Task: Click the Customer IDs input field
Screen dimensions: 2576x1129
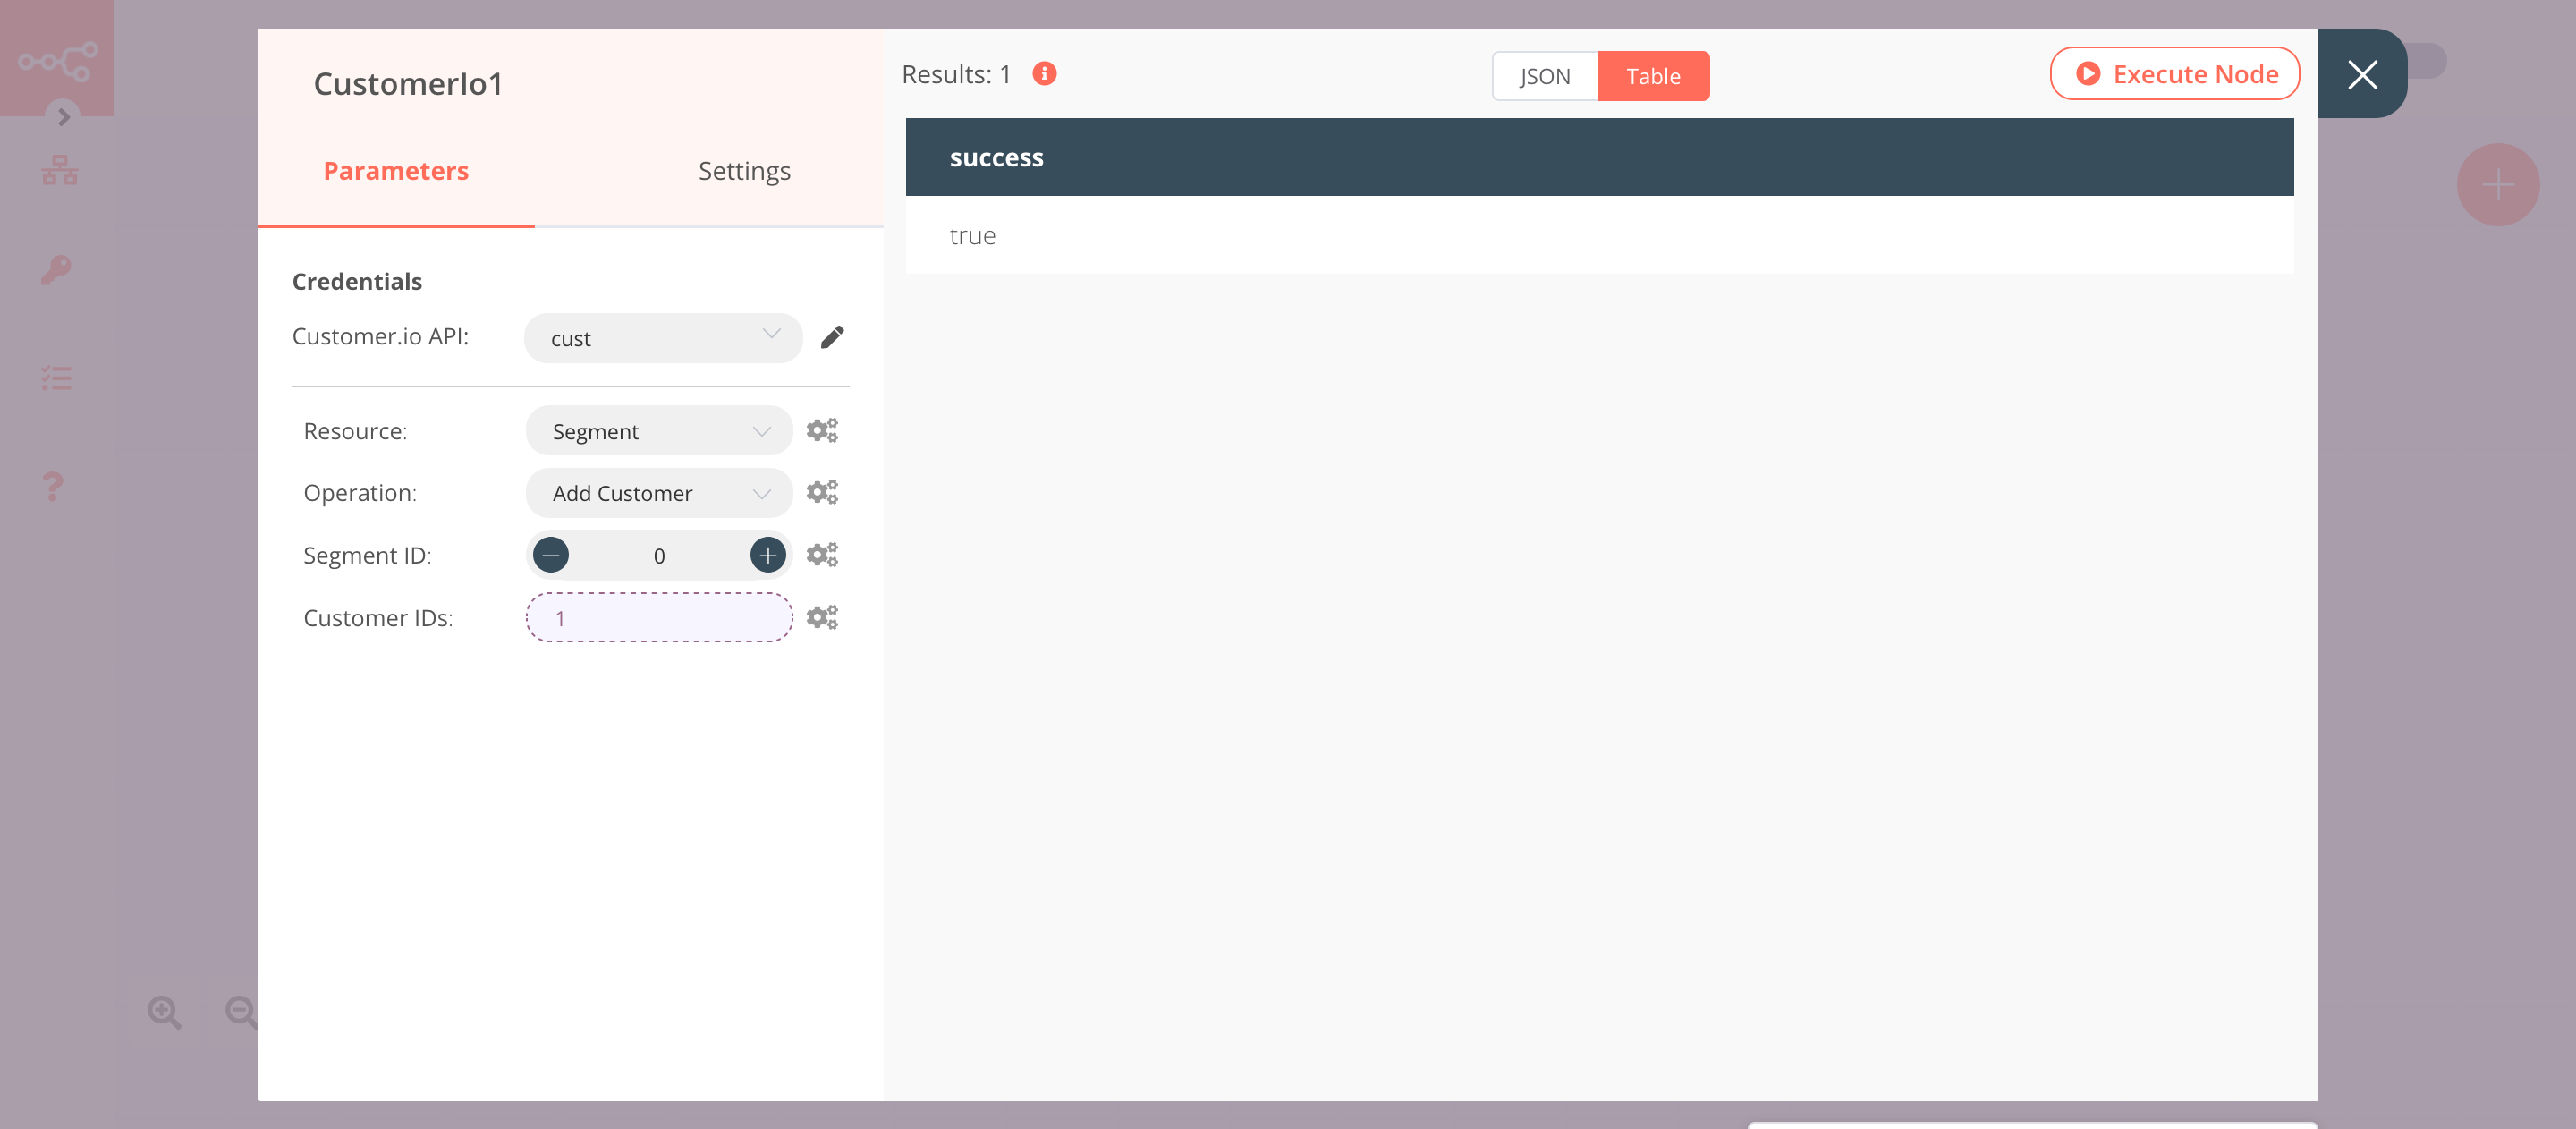Action: [x=659, y=616]
